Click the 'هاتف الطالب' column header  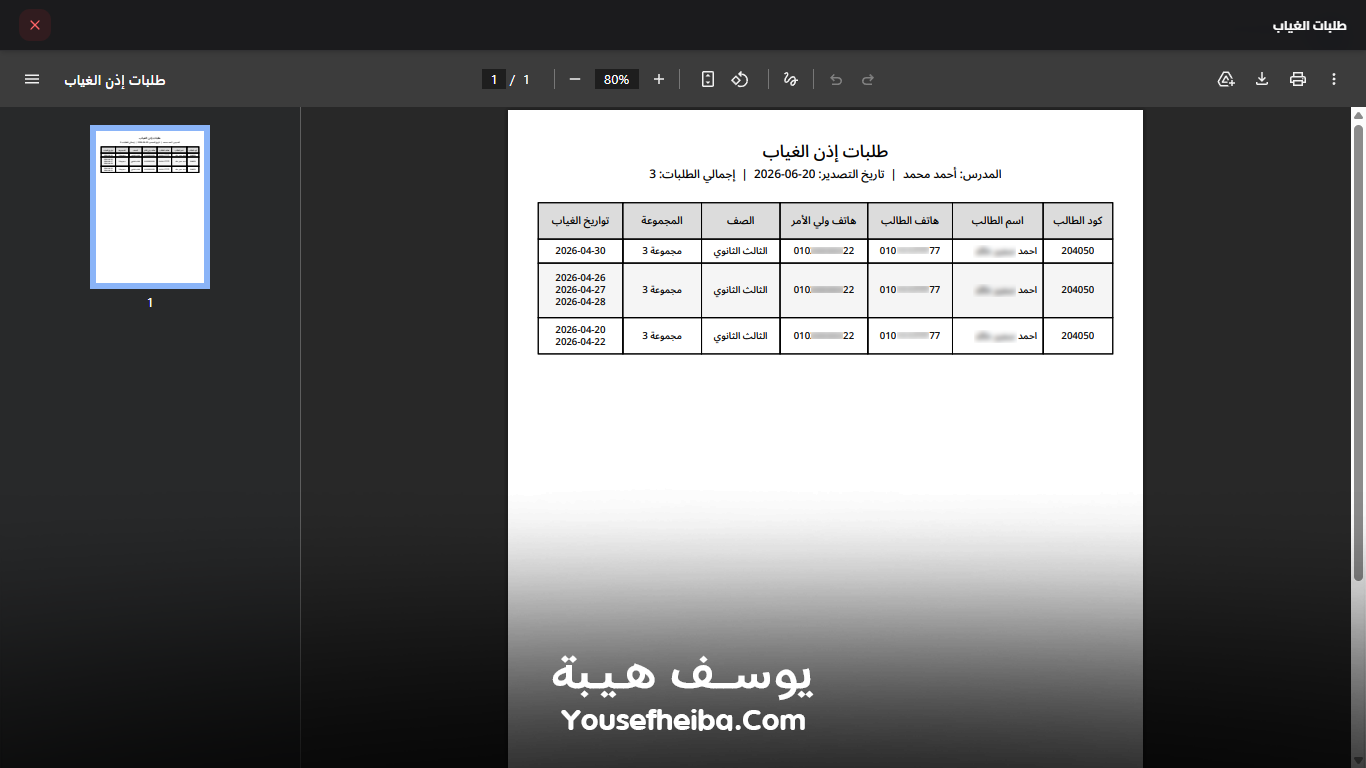pos(910,220)
